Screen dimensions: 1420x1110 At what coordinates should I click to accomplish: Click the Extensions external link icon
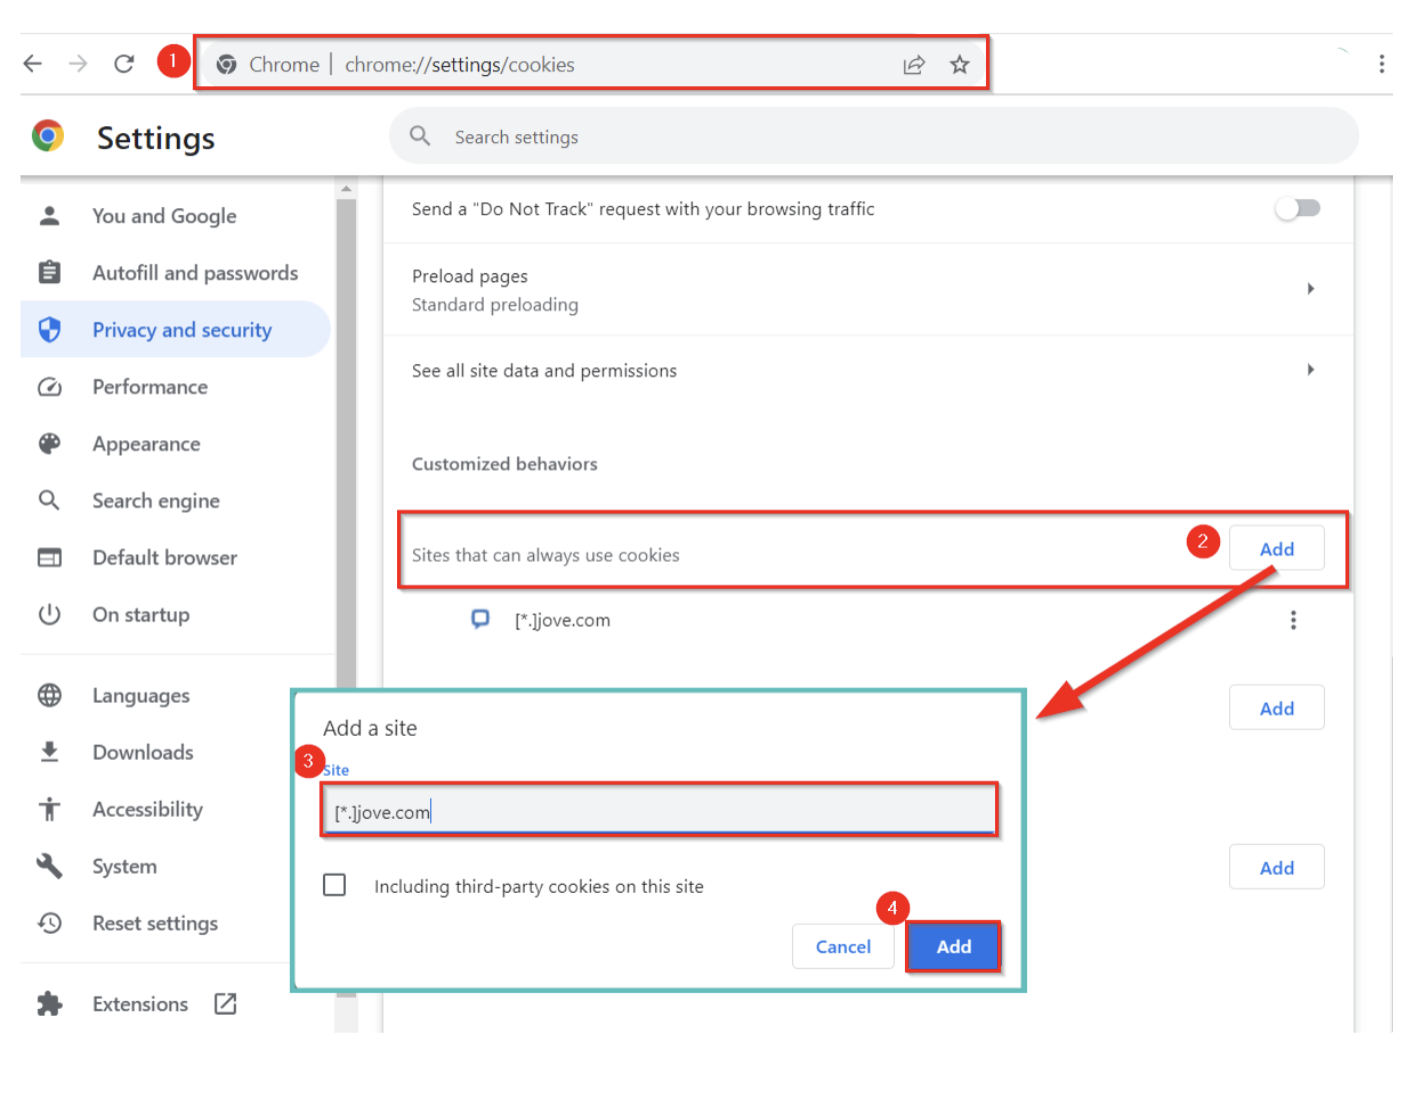click(x=226, y=1003)
